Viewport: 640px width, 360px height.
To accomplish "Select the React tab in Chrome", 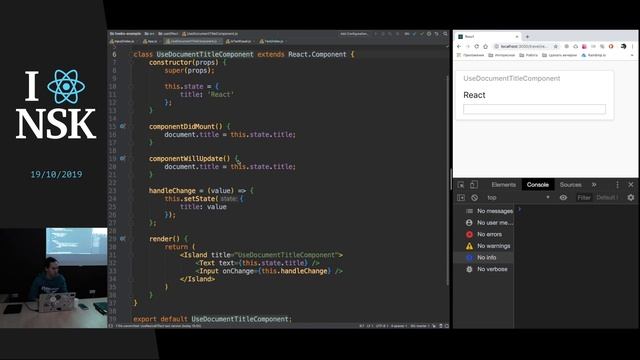I will point(488,37).
